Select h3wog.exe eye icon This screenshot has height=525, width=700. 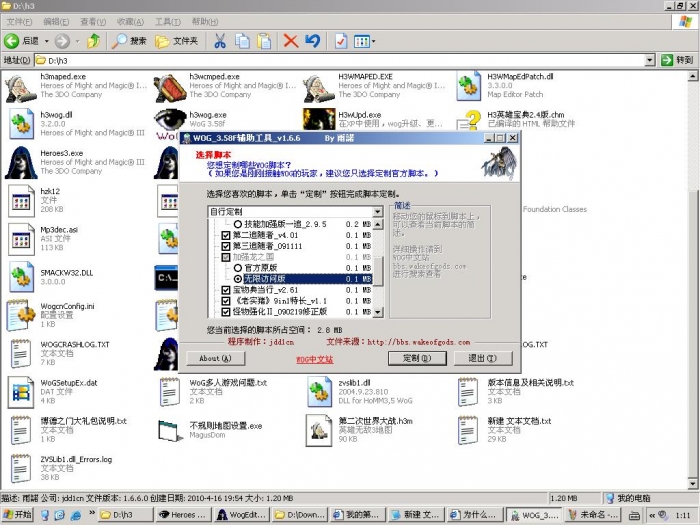(170, 121)
